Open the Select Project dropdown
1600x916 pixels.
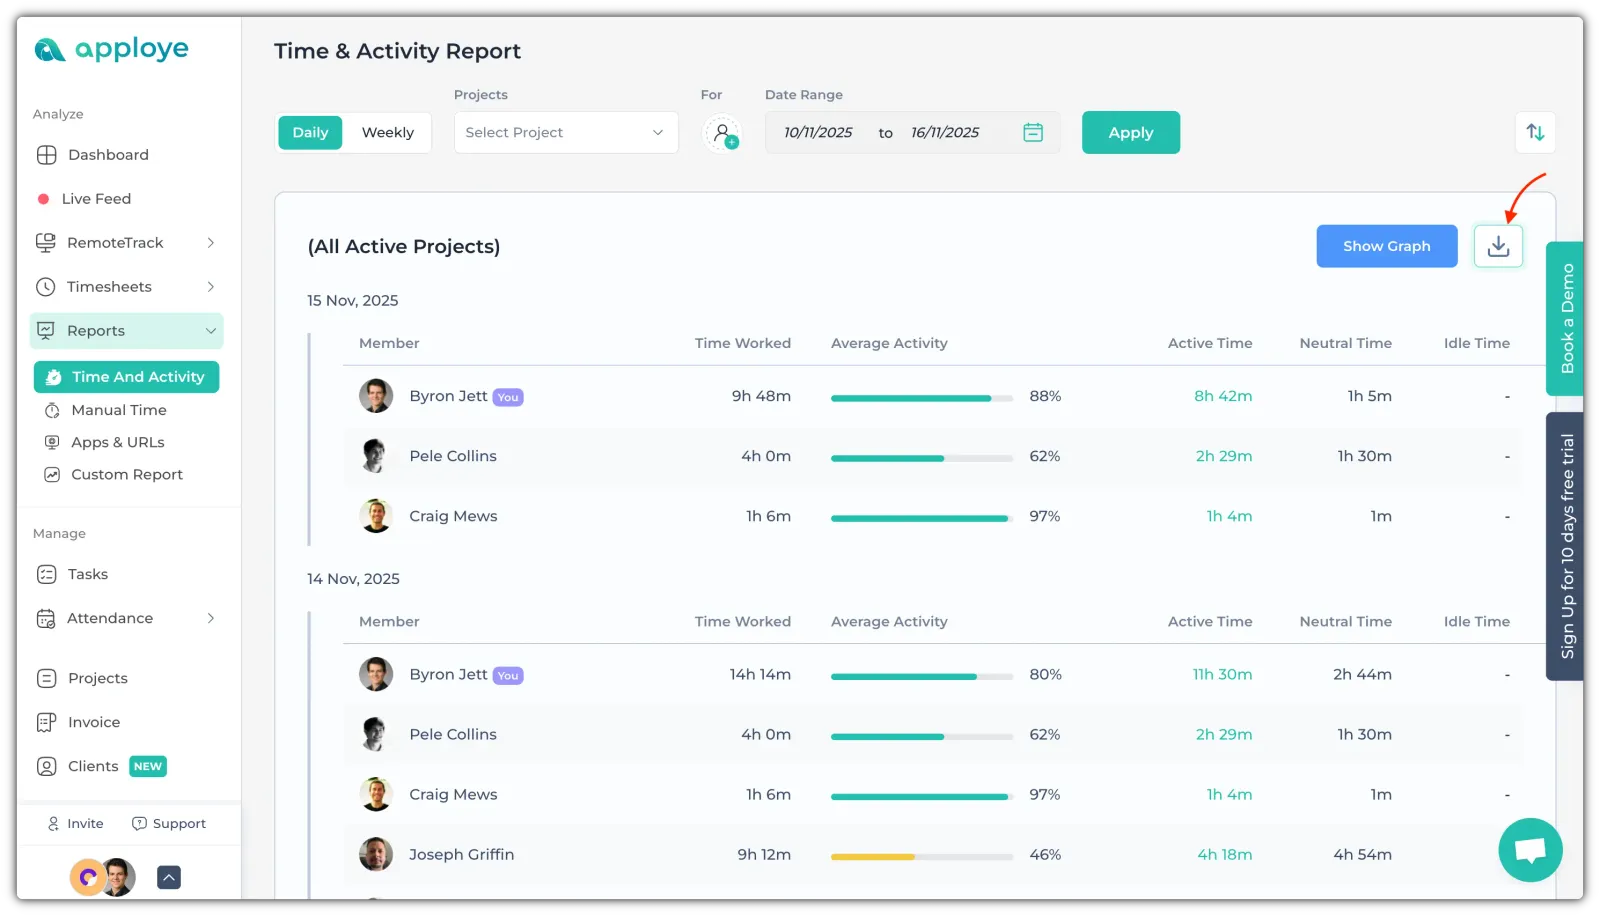(x=565, y=132)
